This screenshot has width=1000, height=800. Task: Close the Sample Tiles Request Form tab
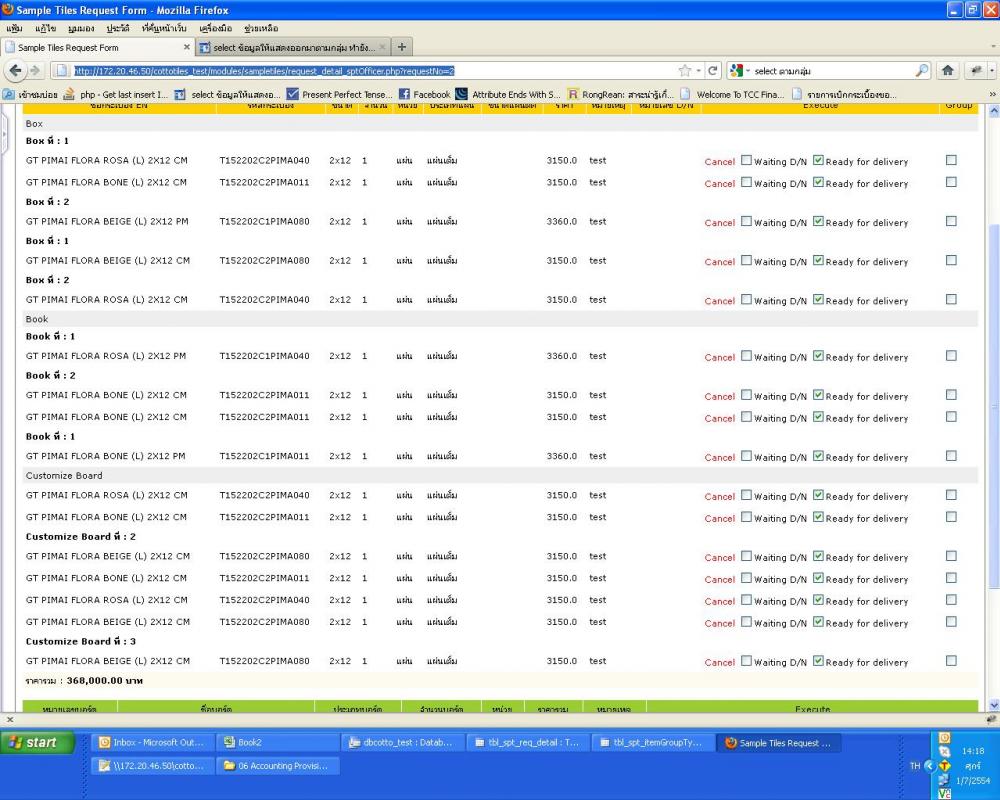pyautogui.click(x=186, y=47)
